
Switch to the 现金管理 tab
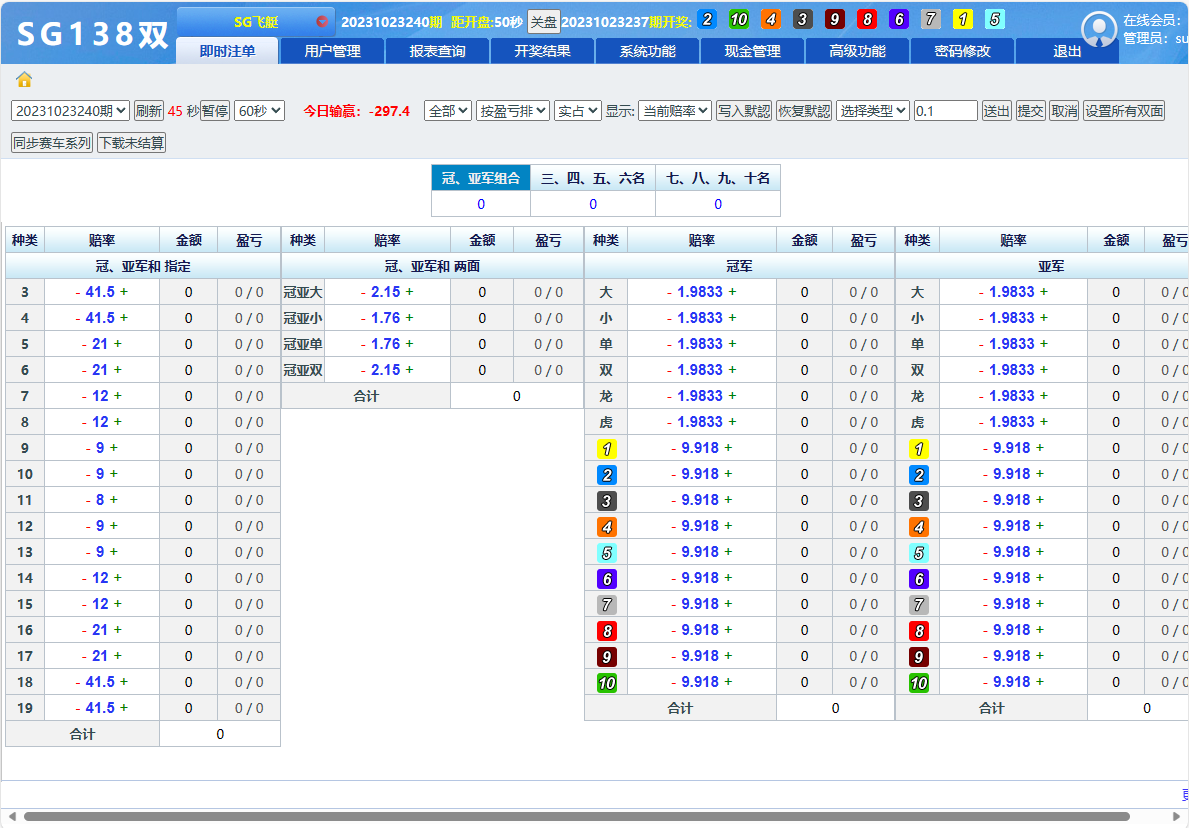click(752, 51)
